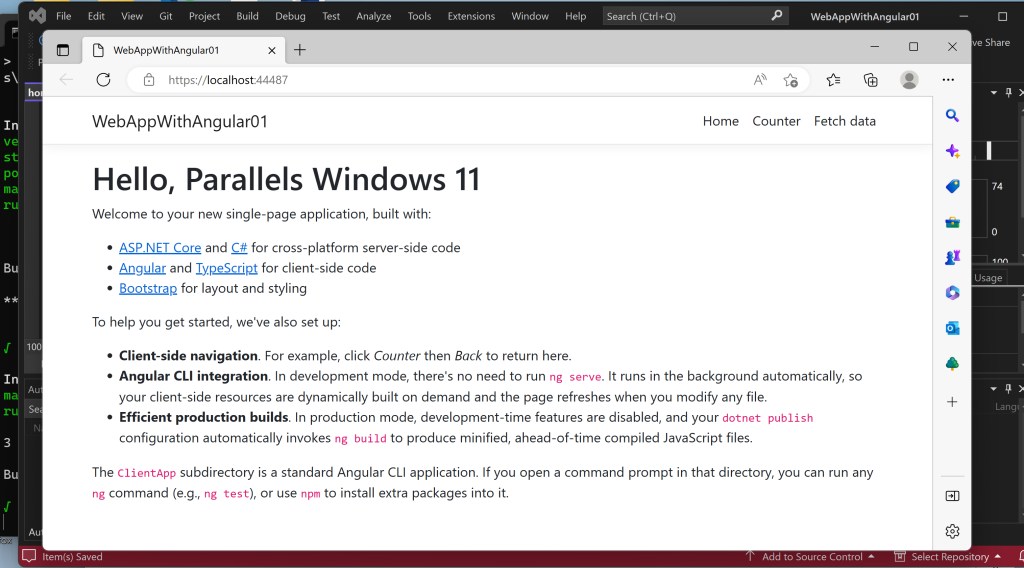Open Copilot sparkle icon in sidebar
This screenshot has width=1024, height=568.
click(x=952, y=151)
